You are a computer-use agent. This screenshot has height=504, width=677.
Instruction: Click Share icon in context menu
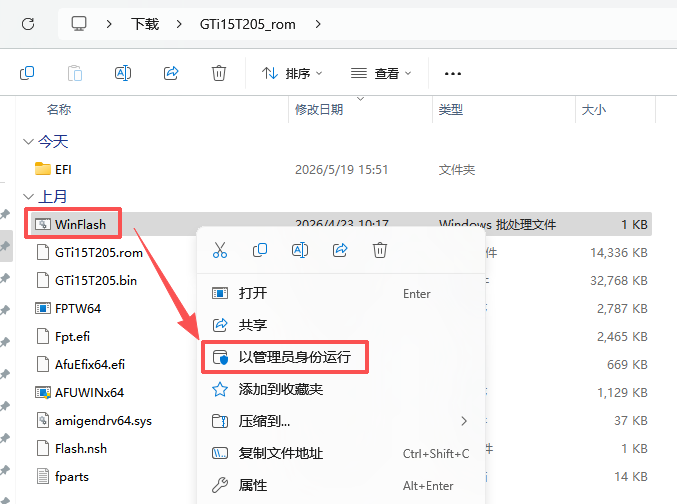pyautogui.click(x=340, y=250)
